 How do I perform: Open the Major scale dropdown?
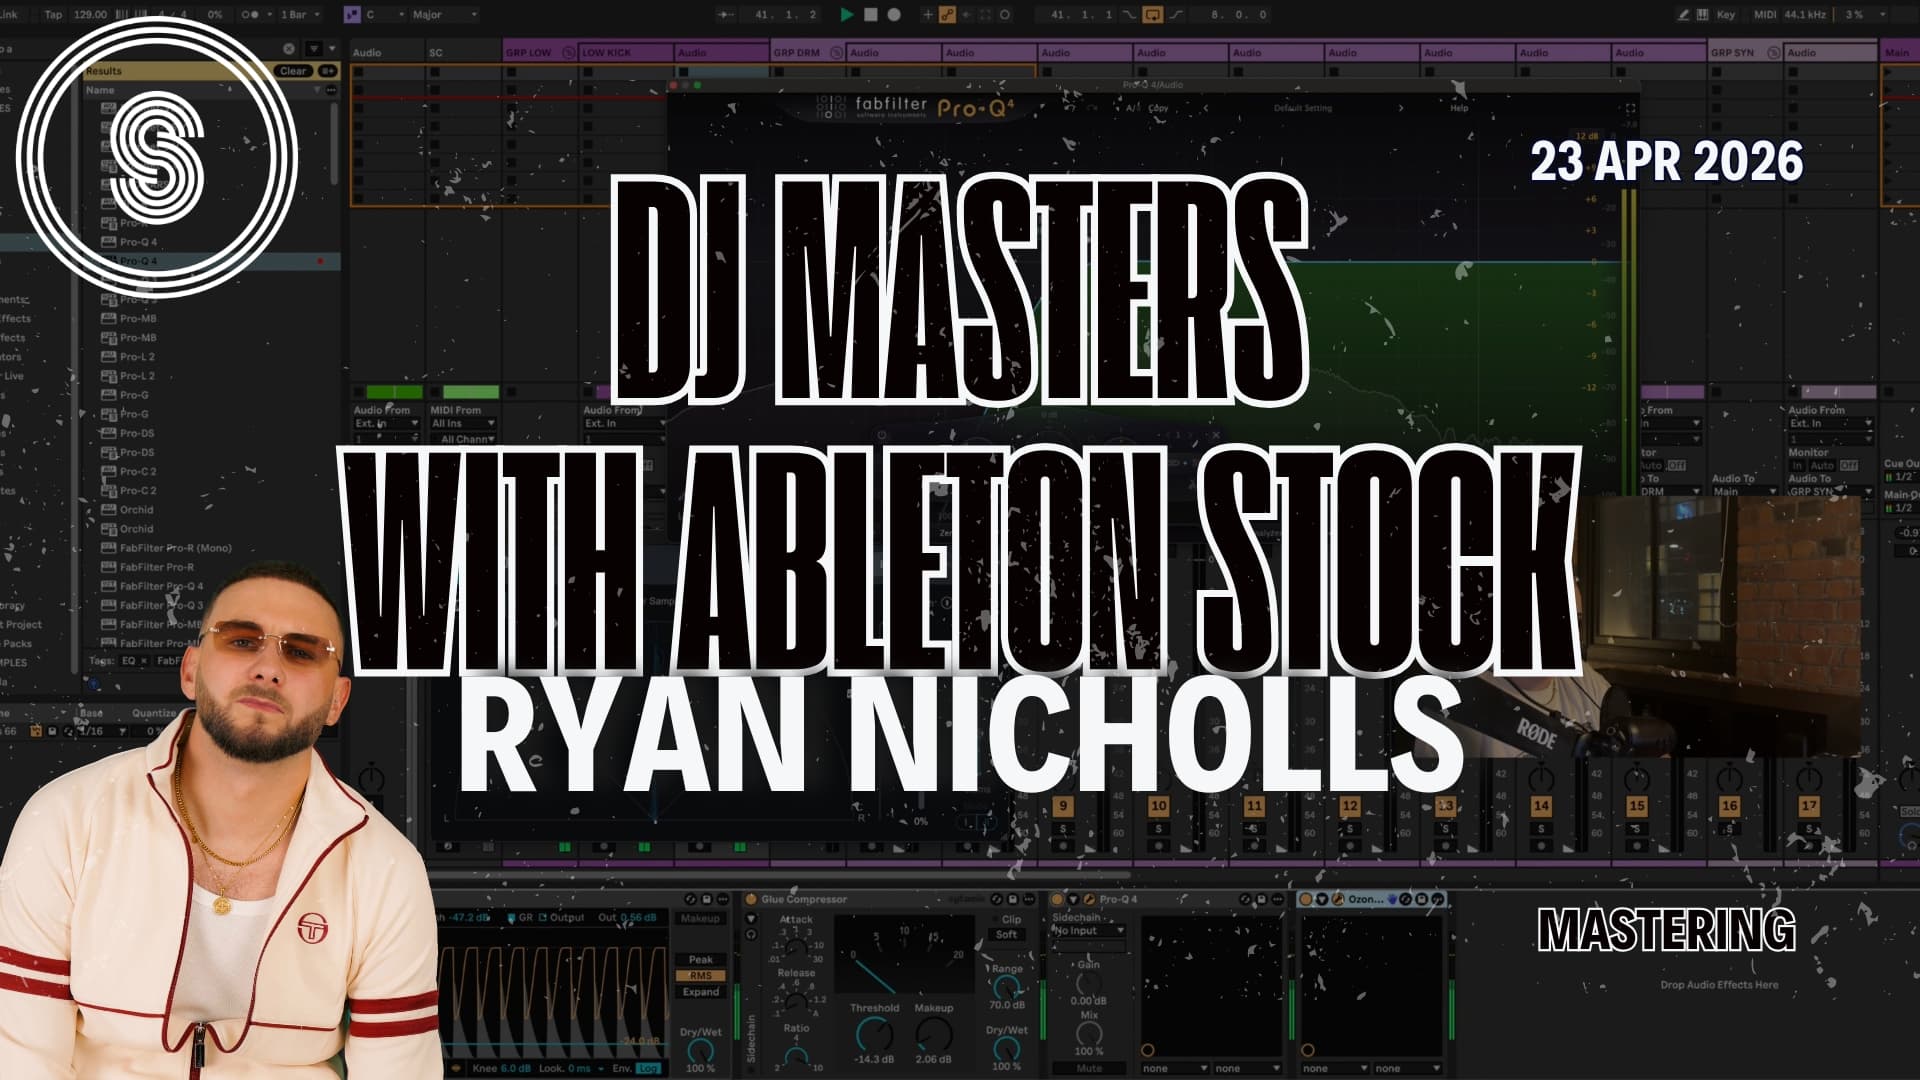[x=443, y=14]
